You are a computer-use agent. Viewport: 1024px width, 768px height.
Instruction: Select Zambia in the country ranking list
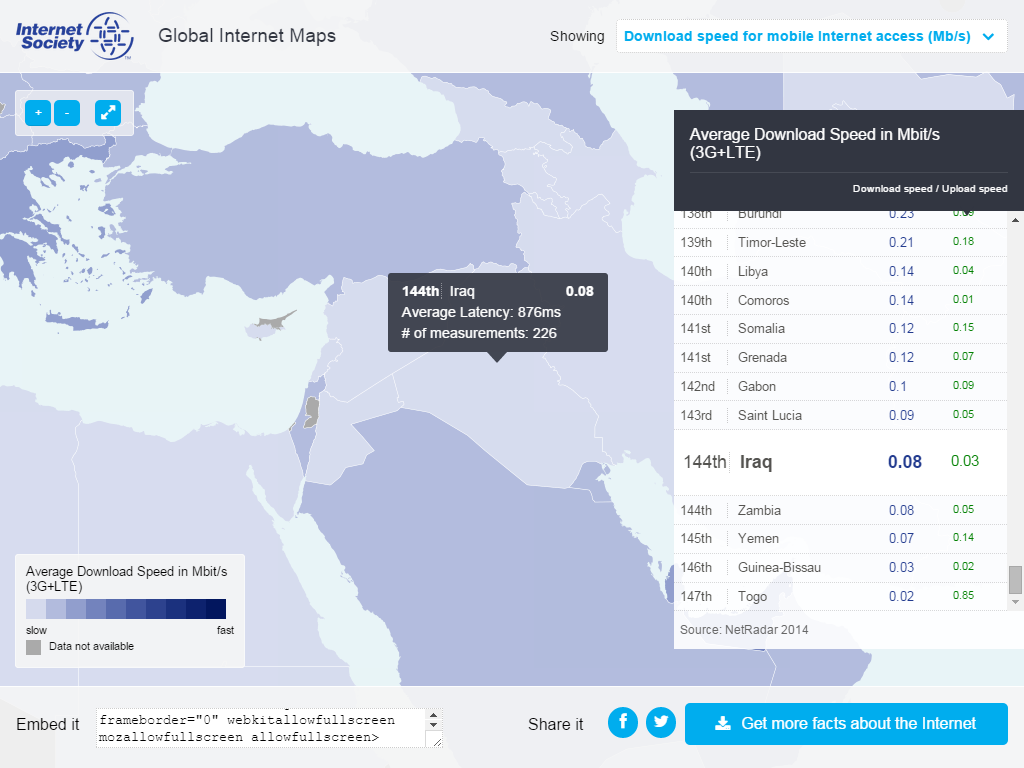pos(840,510)
